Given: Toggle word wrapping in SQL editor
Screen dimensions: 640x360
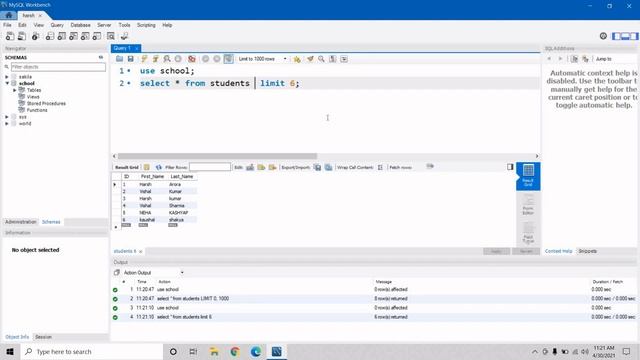Looking at the screenshot, I should [344, 59].
